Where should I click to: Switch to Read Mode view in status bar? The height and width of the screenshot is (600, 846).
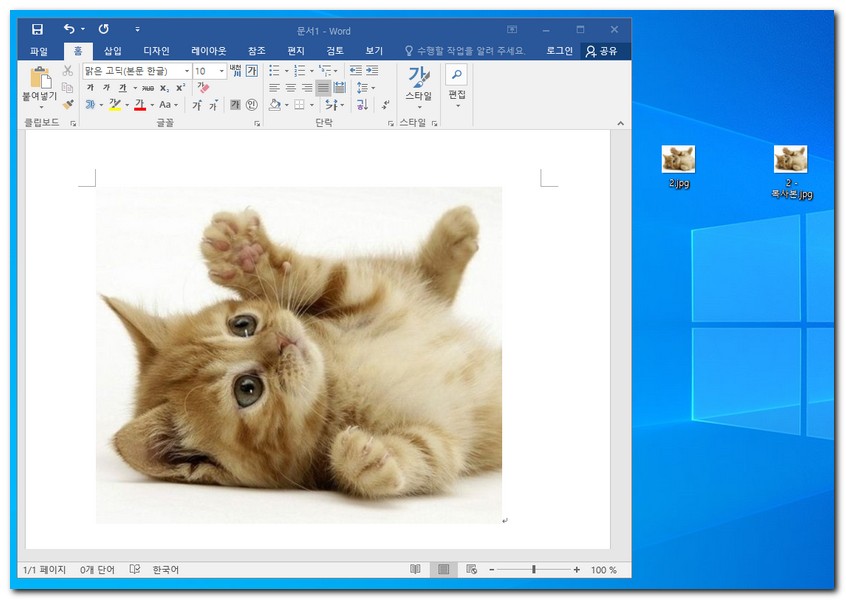[x=415, y=570]
